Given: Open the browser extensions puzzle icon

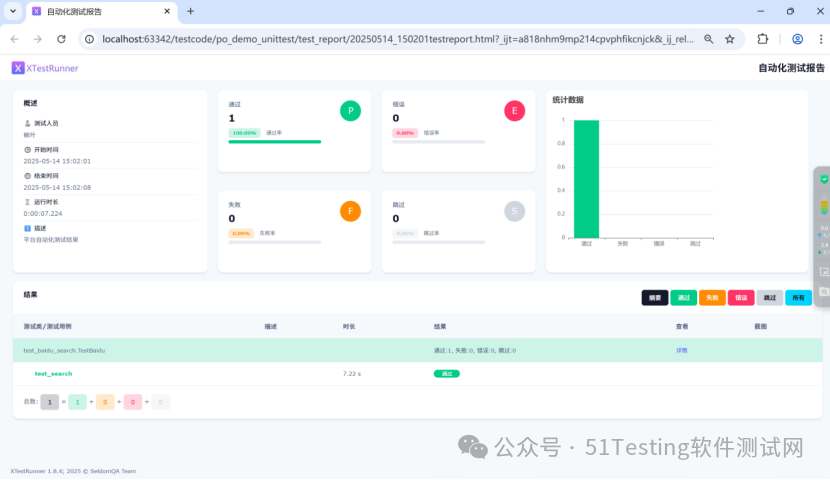Looking at the screenshot, I should click(x=763, y=39).
